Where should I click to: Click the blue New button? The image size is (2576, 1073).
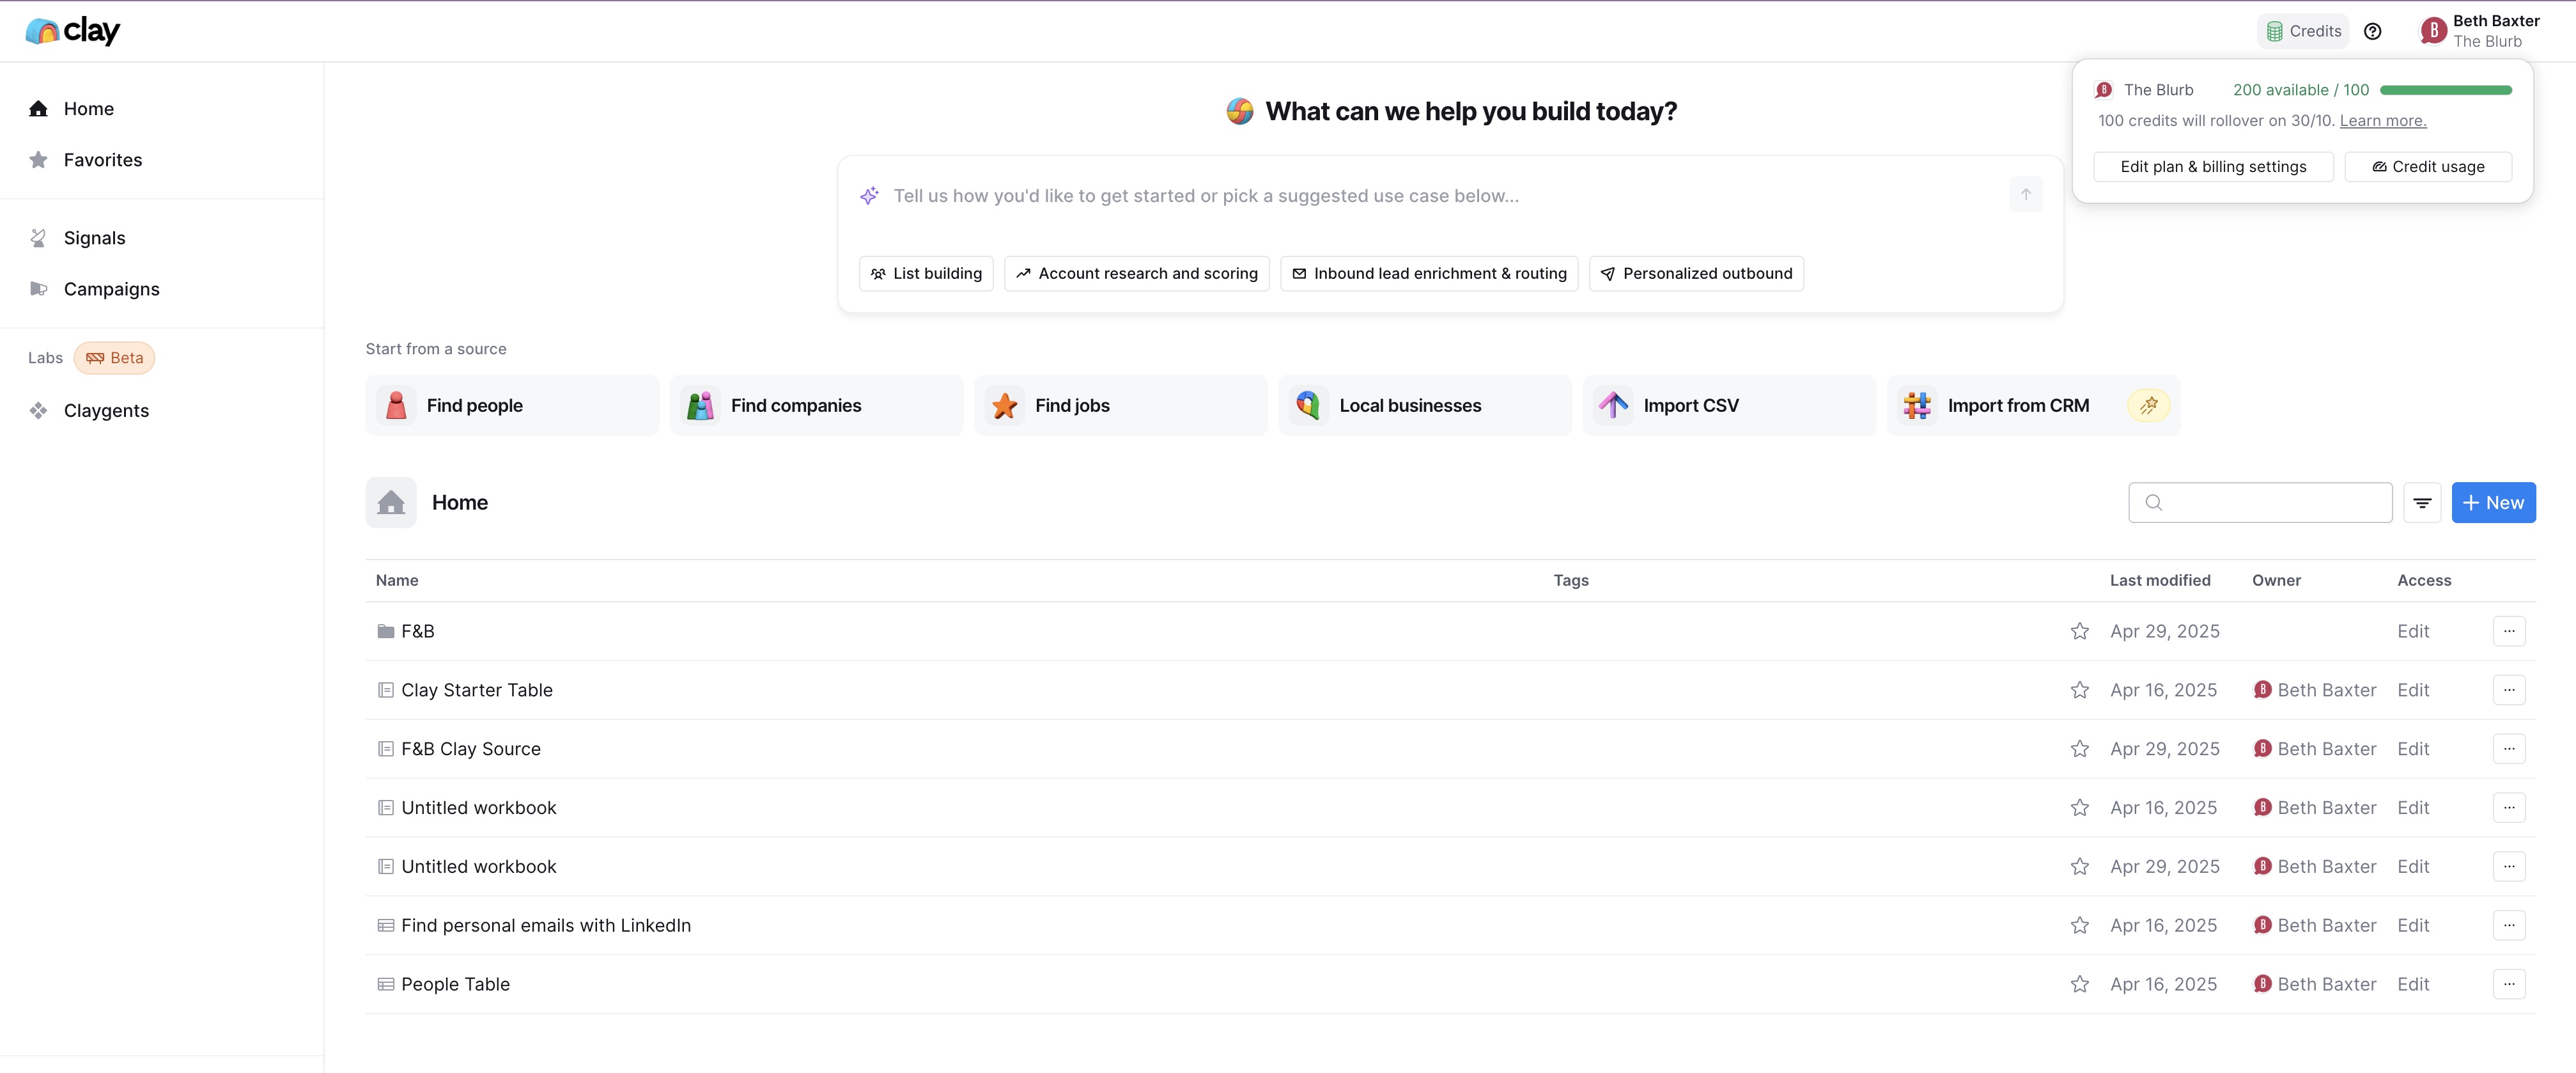pos(2493,503)
